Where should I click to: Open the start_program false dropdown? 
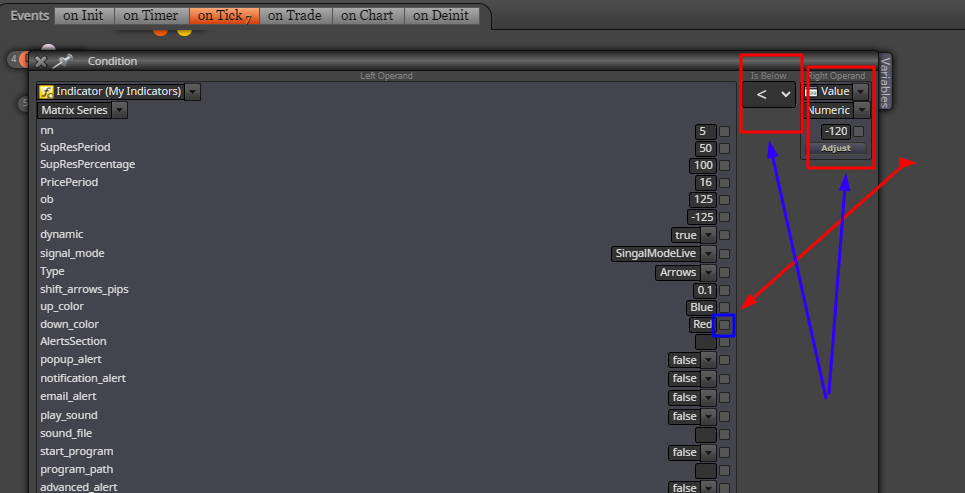pos(708,453)
